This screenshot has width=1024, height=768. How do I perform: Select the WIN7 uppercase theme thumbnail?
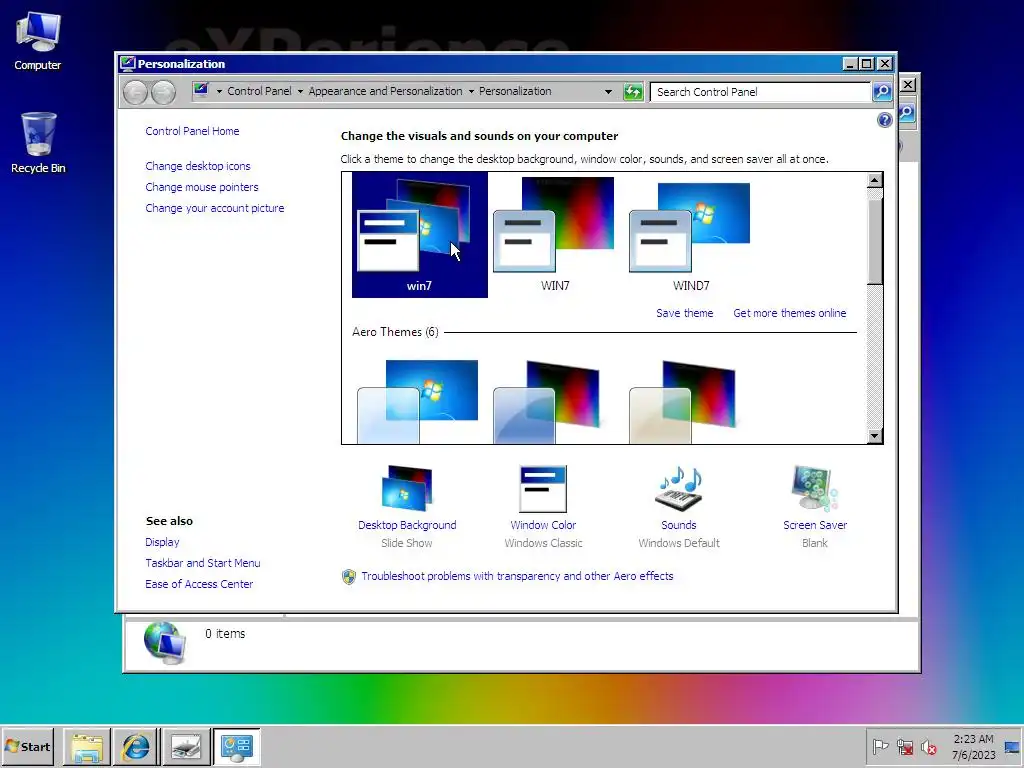tap(555, 234)
